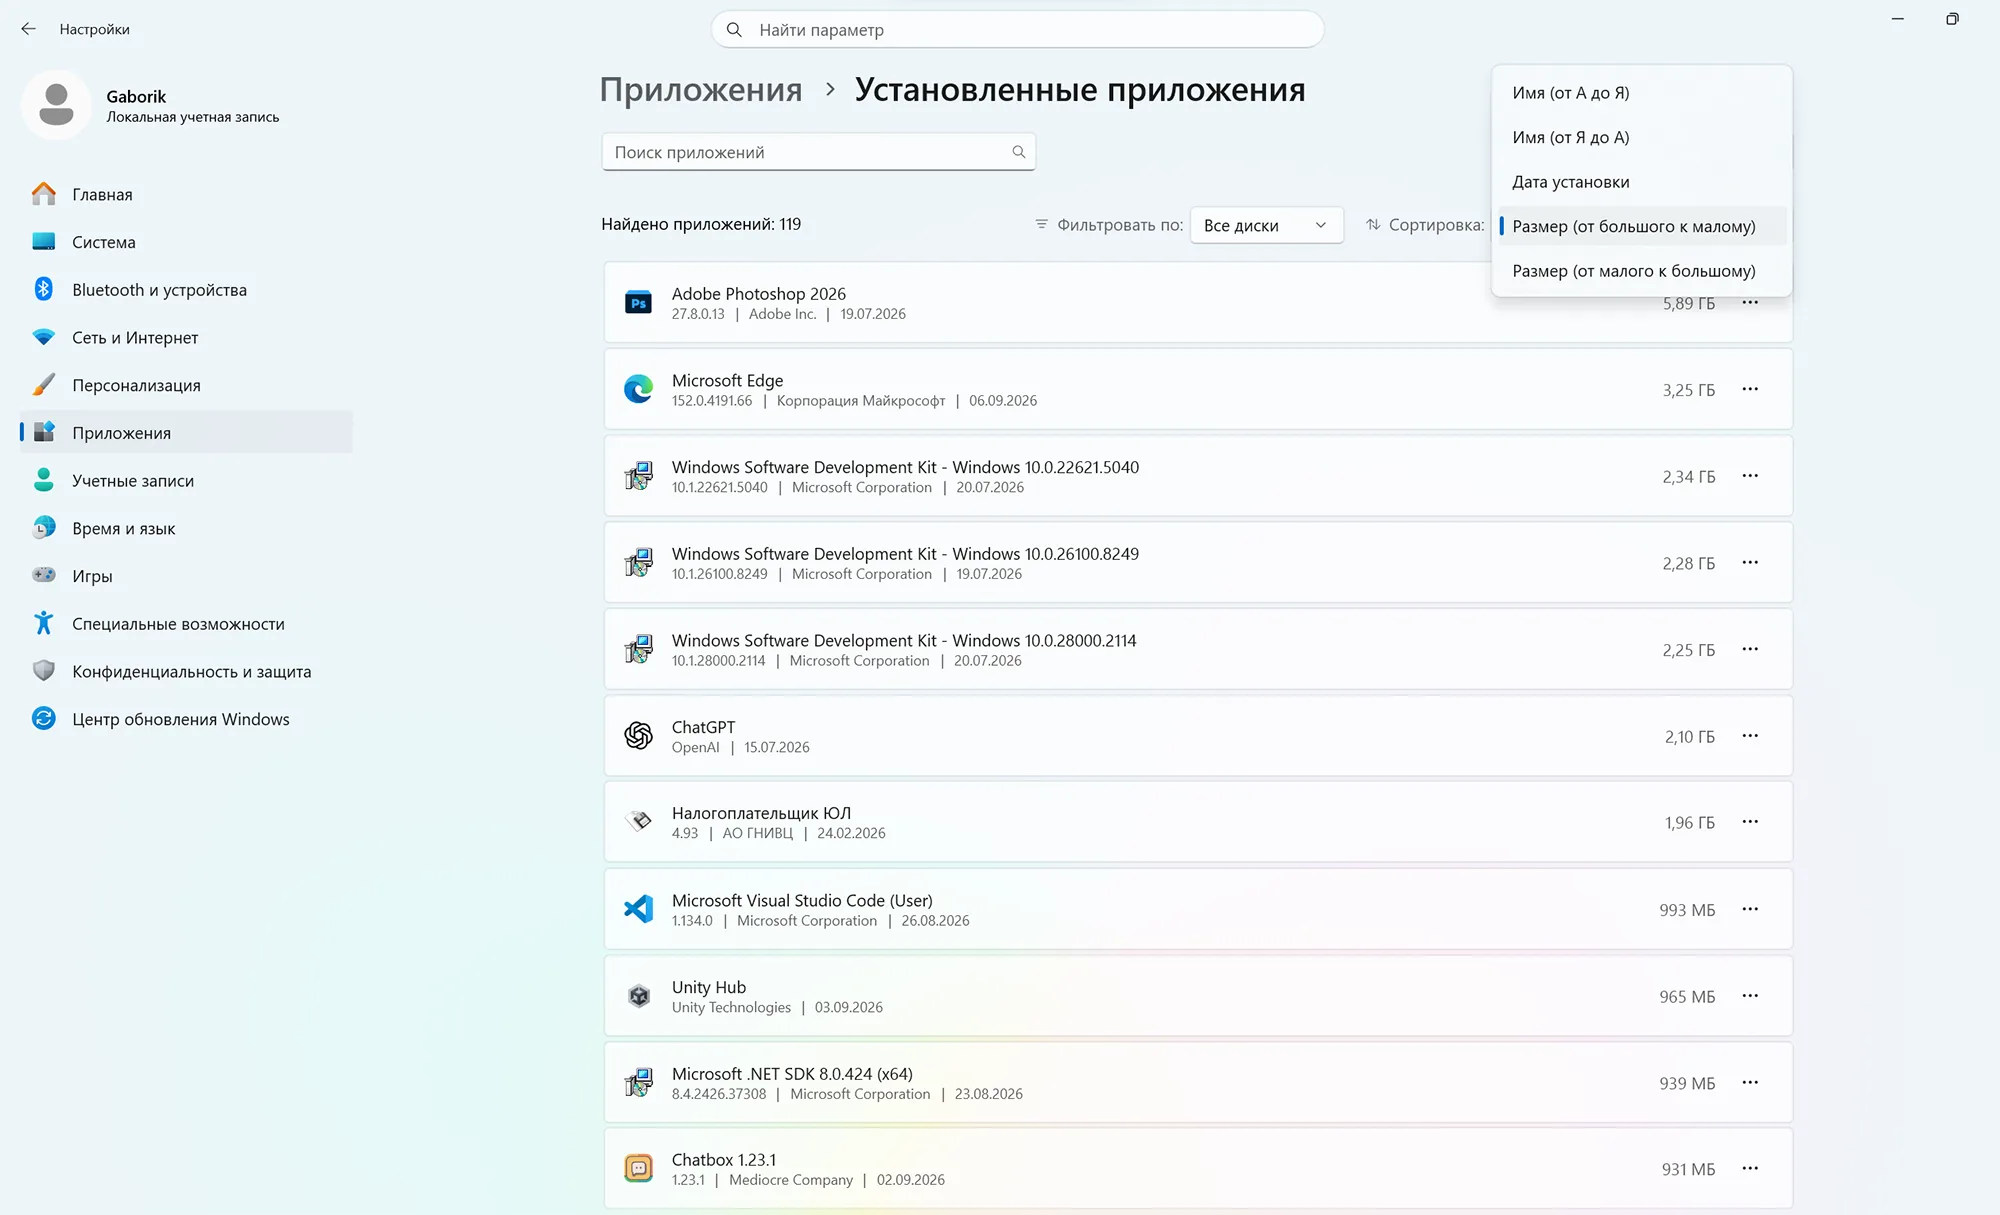Click the Главная home icon

pos(44,194)
